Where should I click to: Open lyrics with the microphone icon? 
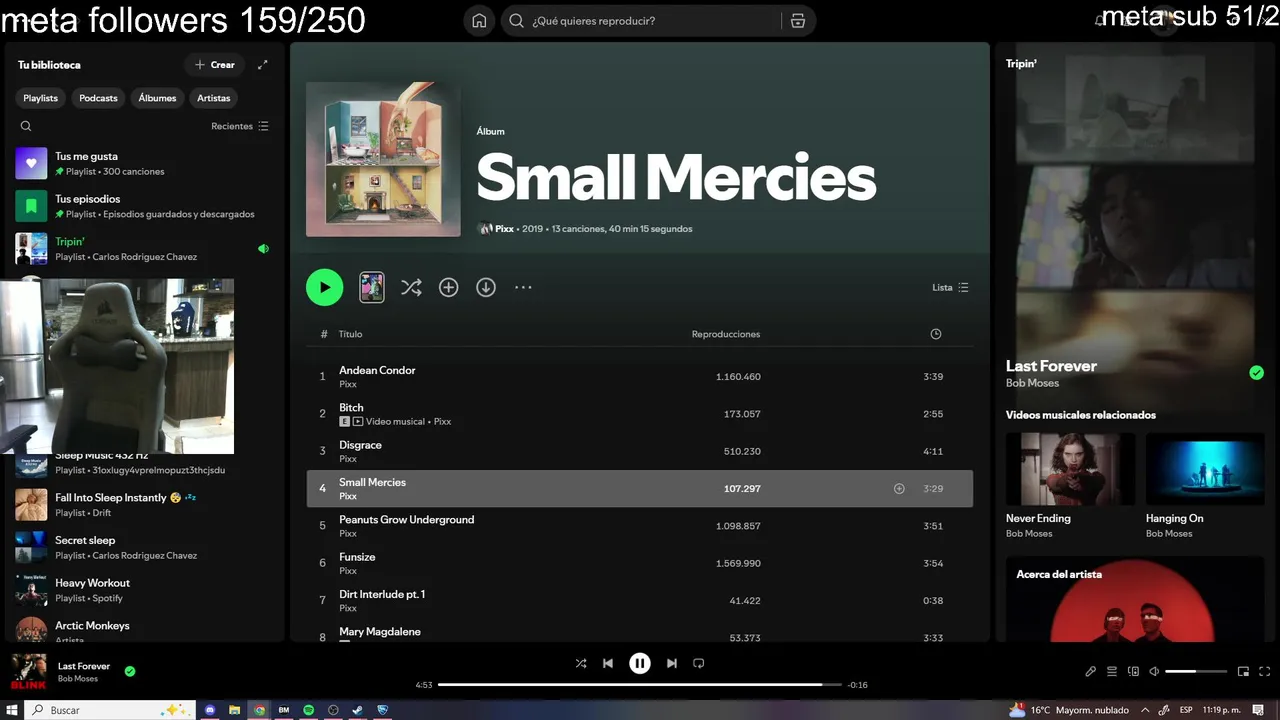(1091, 672)
